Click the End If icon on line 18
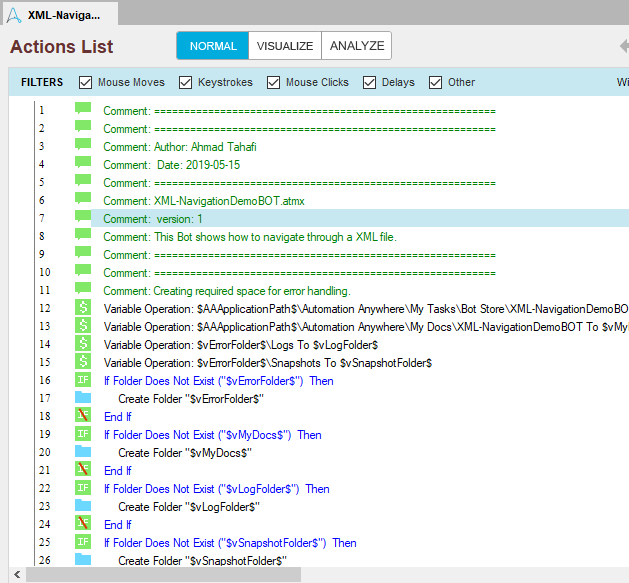This screenshot has width=629, height=583. (83, 416)
